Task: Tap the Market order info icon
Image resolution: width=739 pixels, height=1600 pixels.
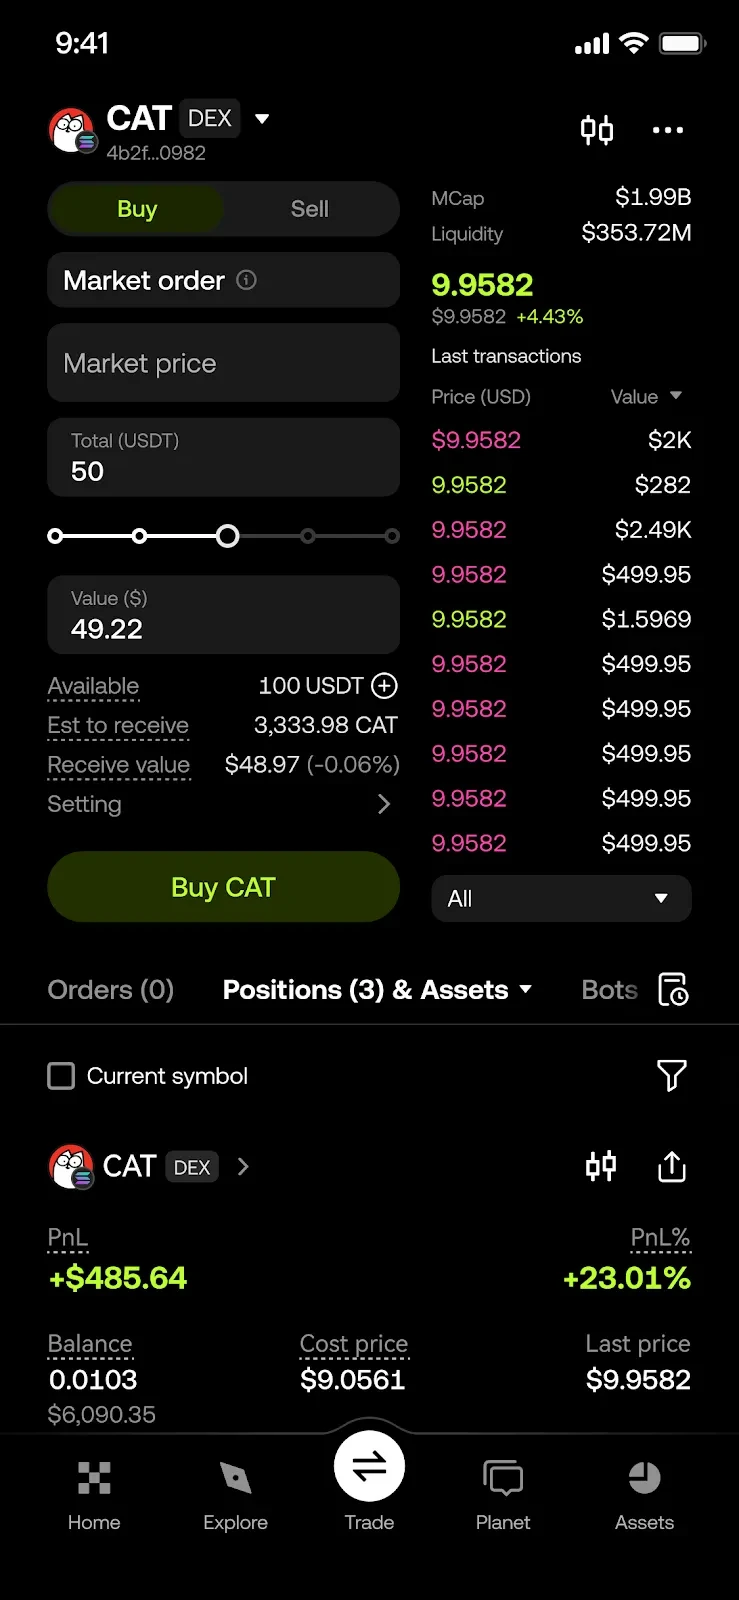Action: [x=246, y=280]
